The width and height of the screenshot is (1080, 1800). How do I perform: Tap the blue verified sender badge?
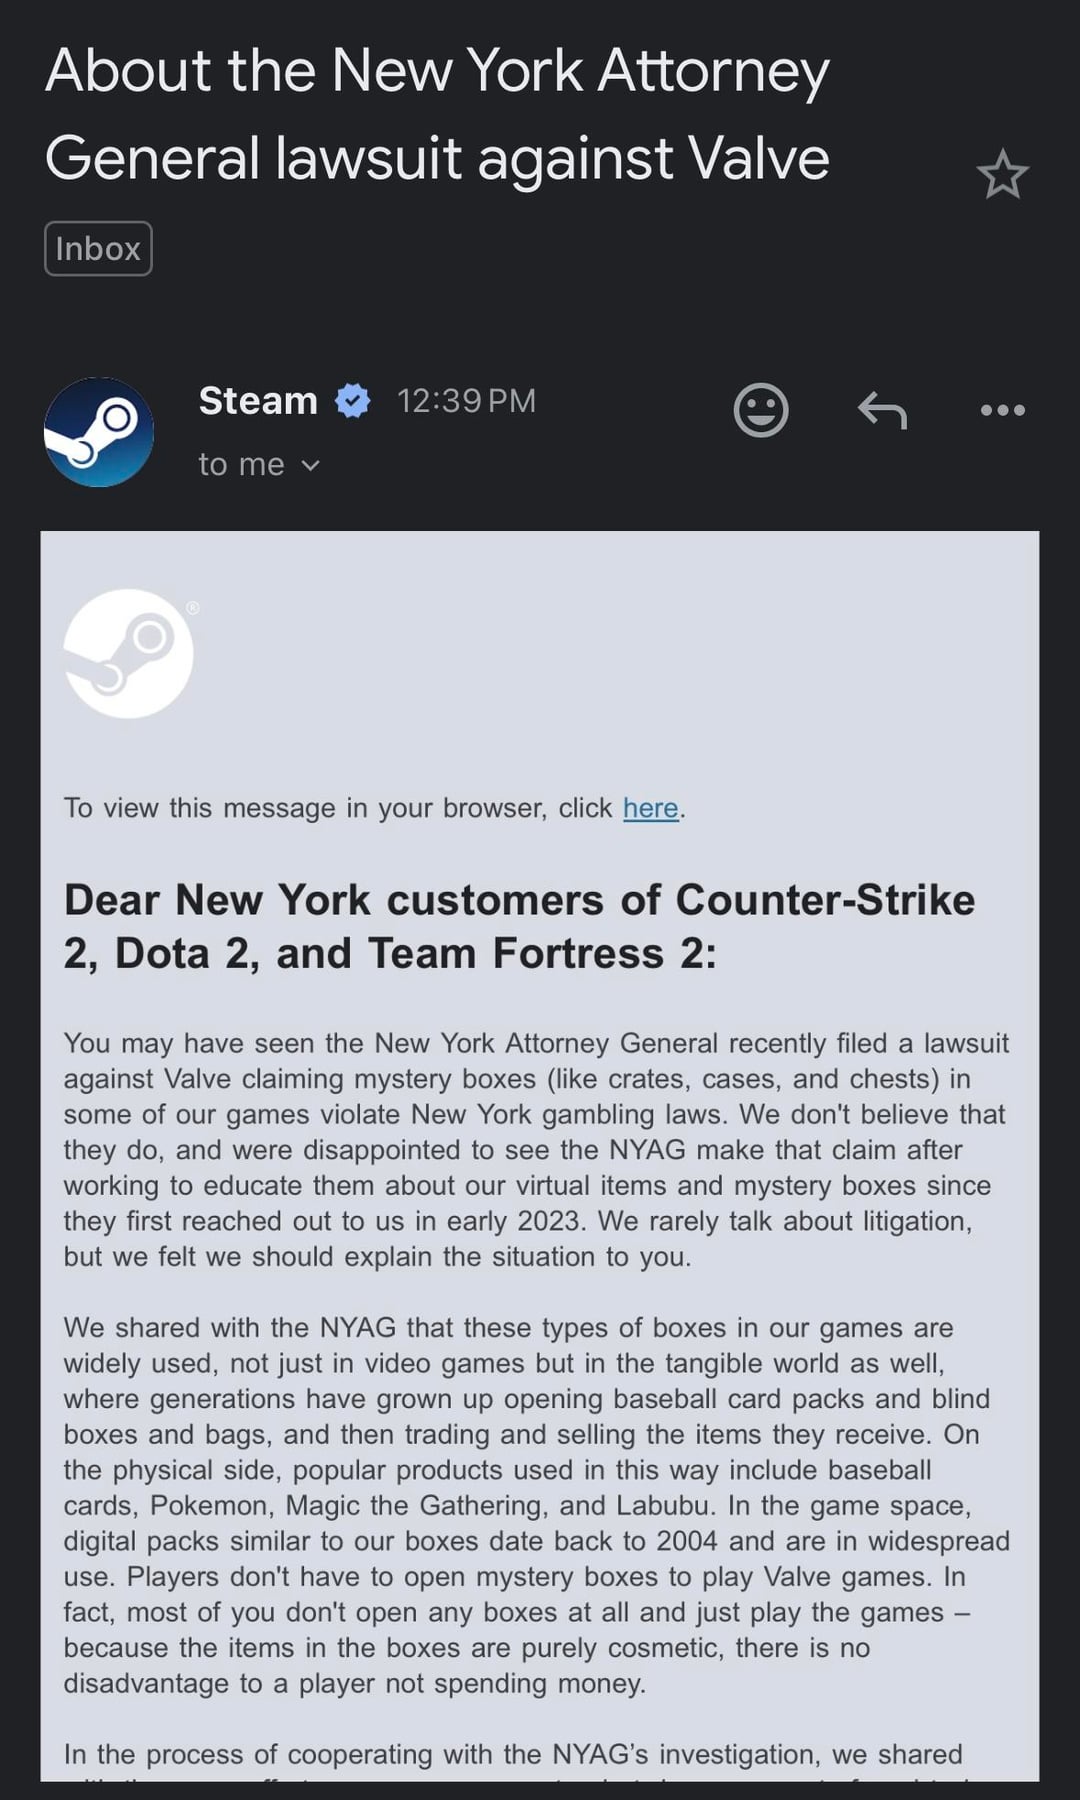[x=352, y=401]
